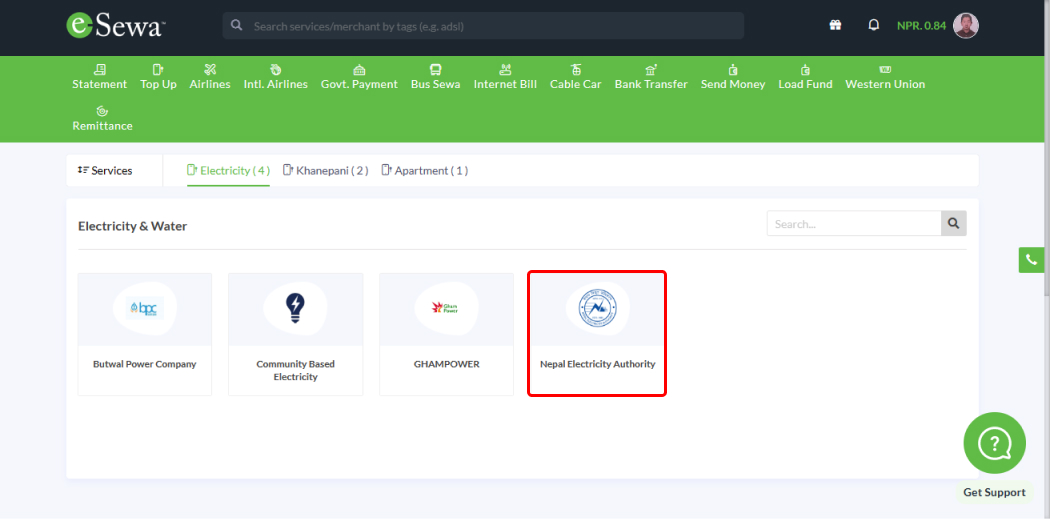Switch to the Khanepani (2) tab
The width and height of the screenshot is (1050, 519).
[325, 171]
